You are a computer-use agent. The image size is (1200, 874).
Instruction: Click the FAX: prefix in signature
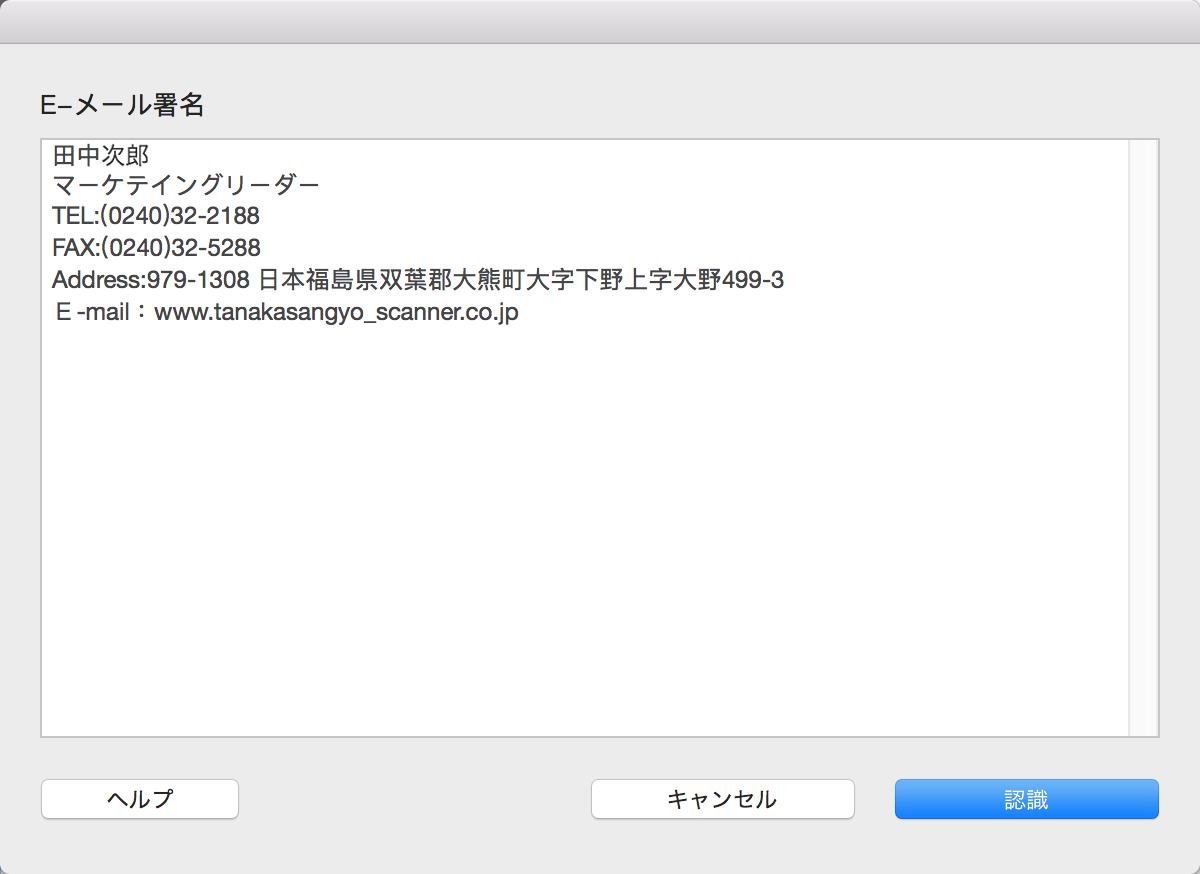tap(76, 248)
